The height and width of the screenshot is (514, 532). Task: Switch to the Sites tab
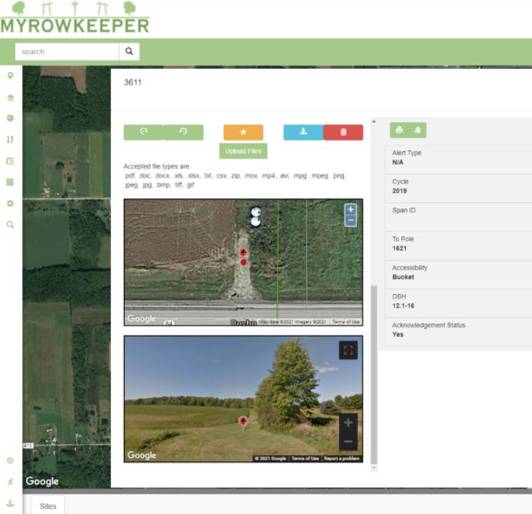48,506
